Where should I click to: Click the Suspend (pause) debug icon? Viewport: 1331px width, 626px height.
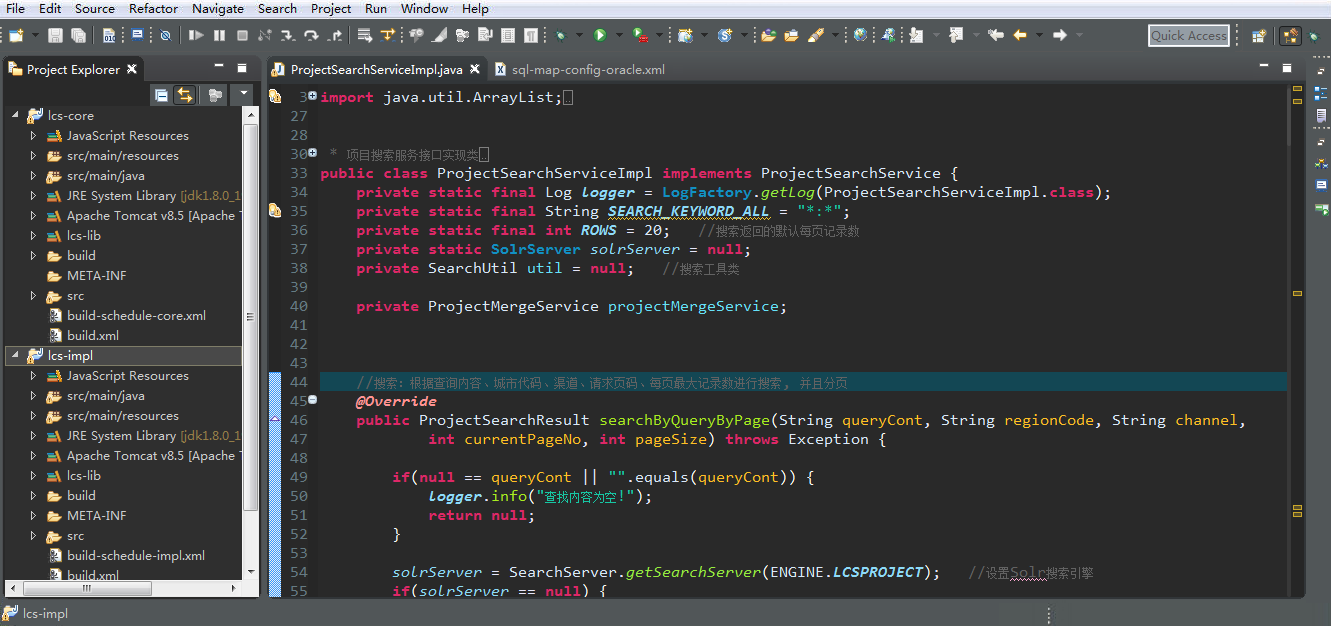pyautogui.click(x=219, y=35)
